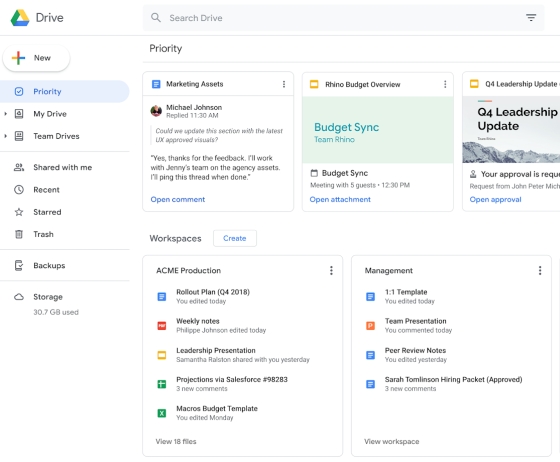Click View 18 files link
Screen dimensions: 560x462
point(176,442)
